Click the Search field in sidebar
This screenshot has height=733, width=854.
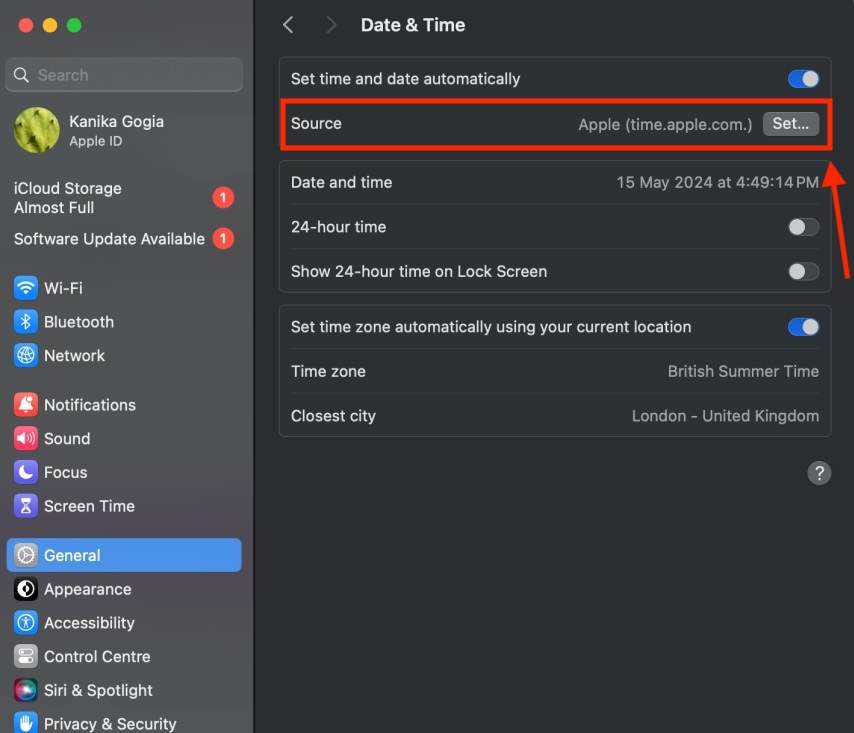coord(123,74)
